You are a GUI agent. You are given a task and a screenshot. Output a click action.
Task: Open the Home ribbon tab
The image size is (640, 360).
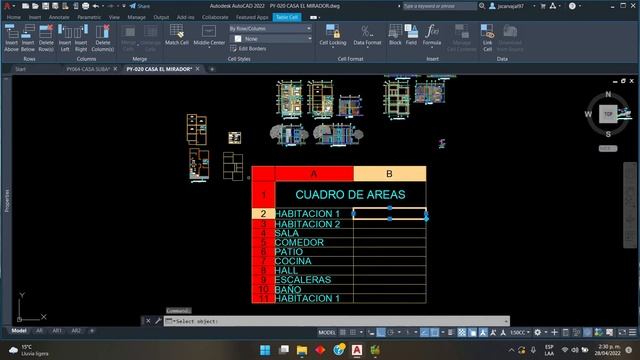coord(13,17)
